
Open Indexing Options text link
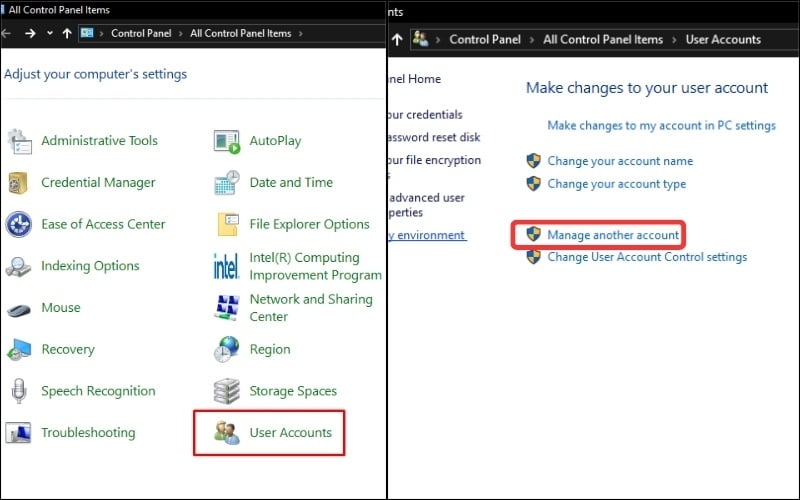90,266
